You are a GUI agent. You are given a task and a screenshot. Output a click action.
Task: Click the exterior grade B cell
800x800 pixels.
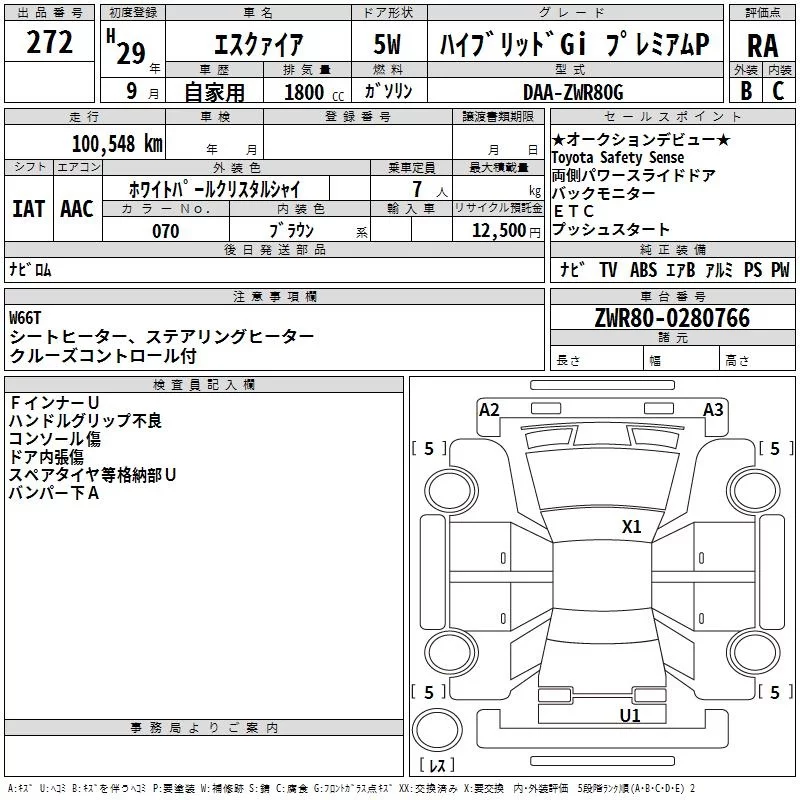(x=745, y=91)
